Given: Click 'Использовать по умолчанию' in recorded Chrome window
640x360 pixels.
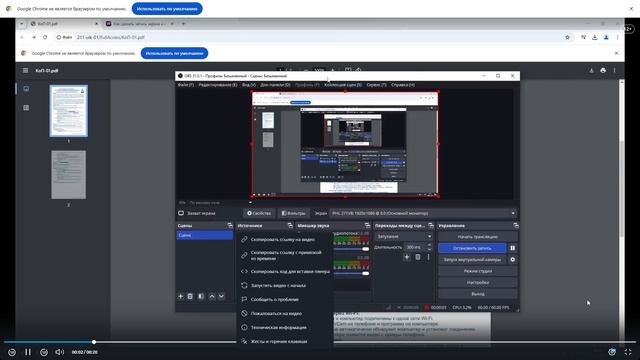Looking at the screenshot, I should click(x=174, y=53).
